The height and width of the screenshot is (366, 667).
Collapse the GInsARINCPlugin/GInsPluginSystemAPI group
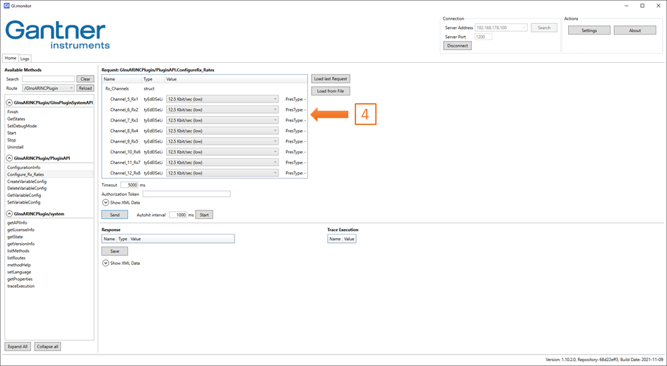(x=9, y=103)
